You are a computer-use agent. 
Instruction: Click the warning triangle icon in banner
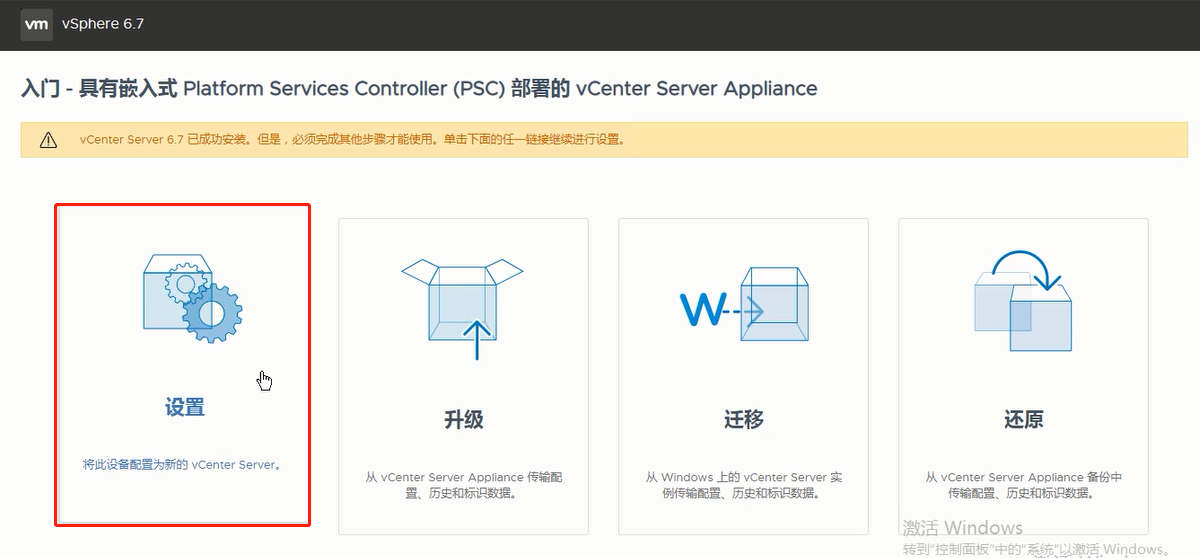click(48, 140)
